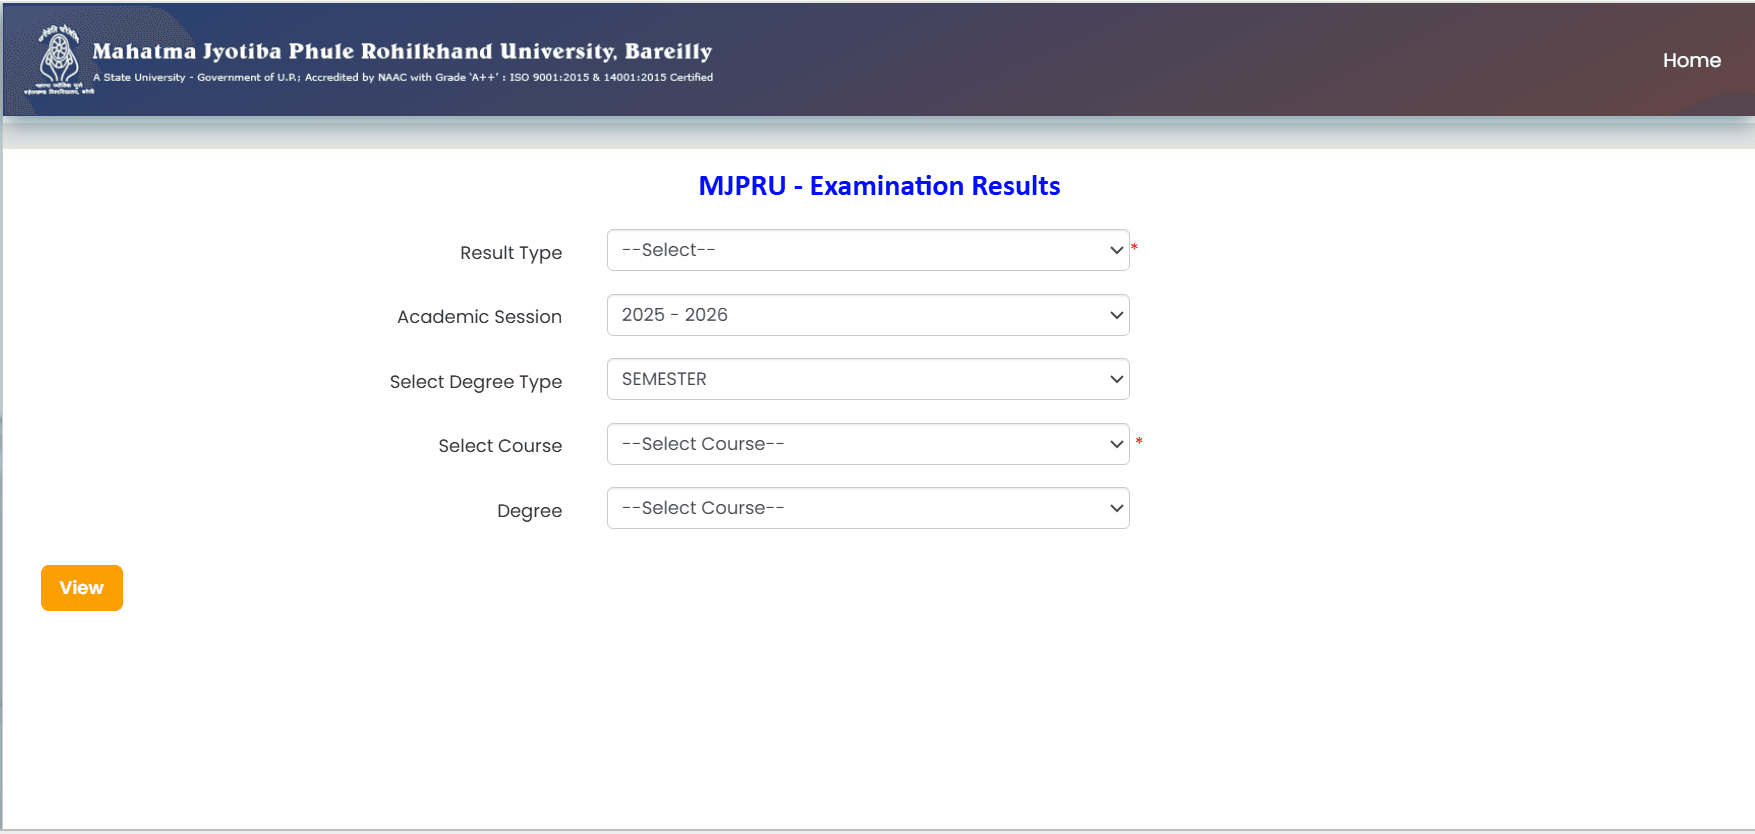The height and width of the screenshot is (834, 1755).
Task: Click the orange View button
Action: tap(82, 588)
